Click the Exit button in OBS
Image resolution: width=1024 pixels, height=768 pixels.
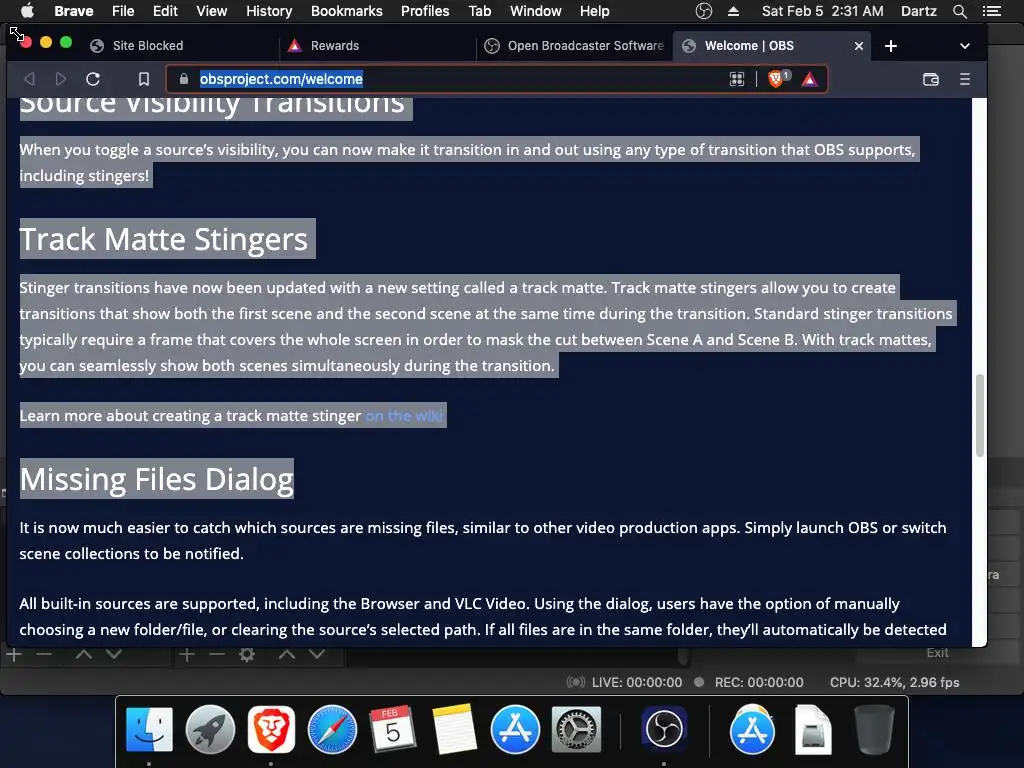[x=937, y=653]
